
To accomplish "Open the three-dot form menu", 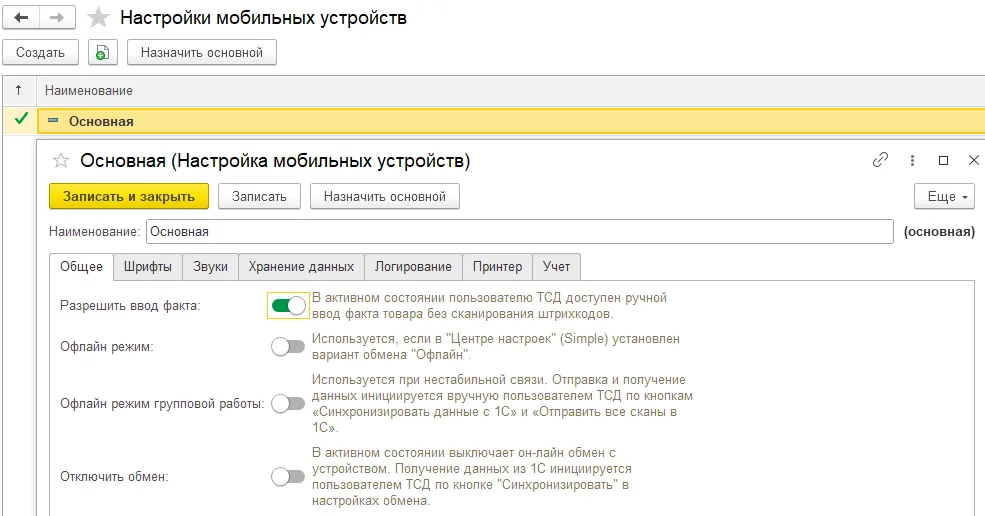I will coord(912,161).
